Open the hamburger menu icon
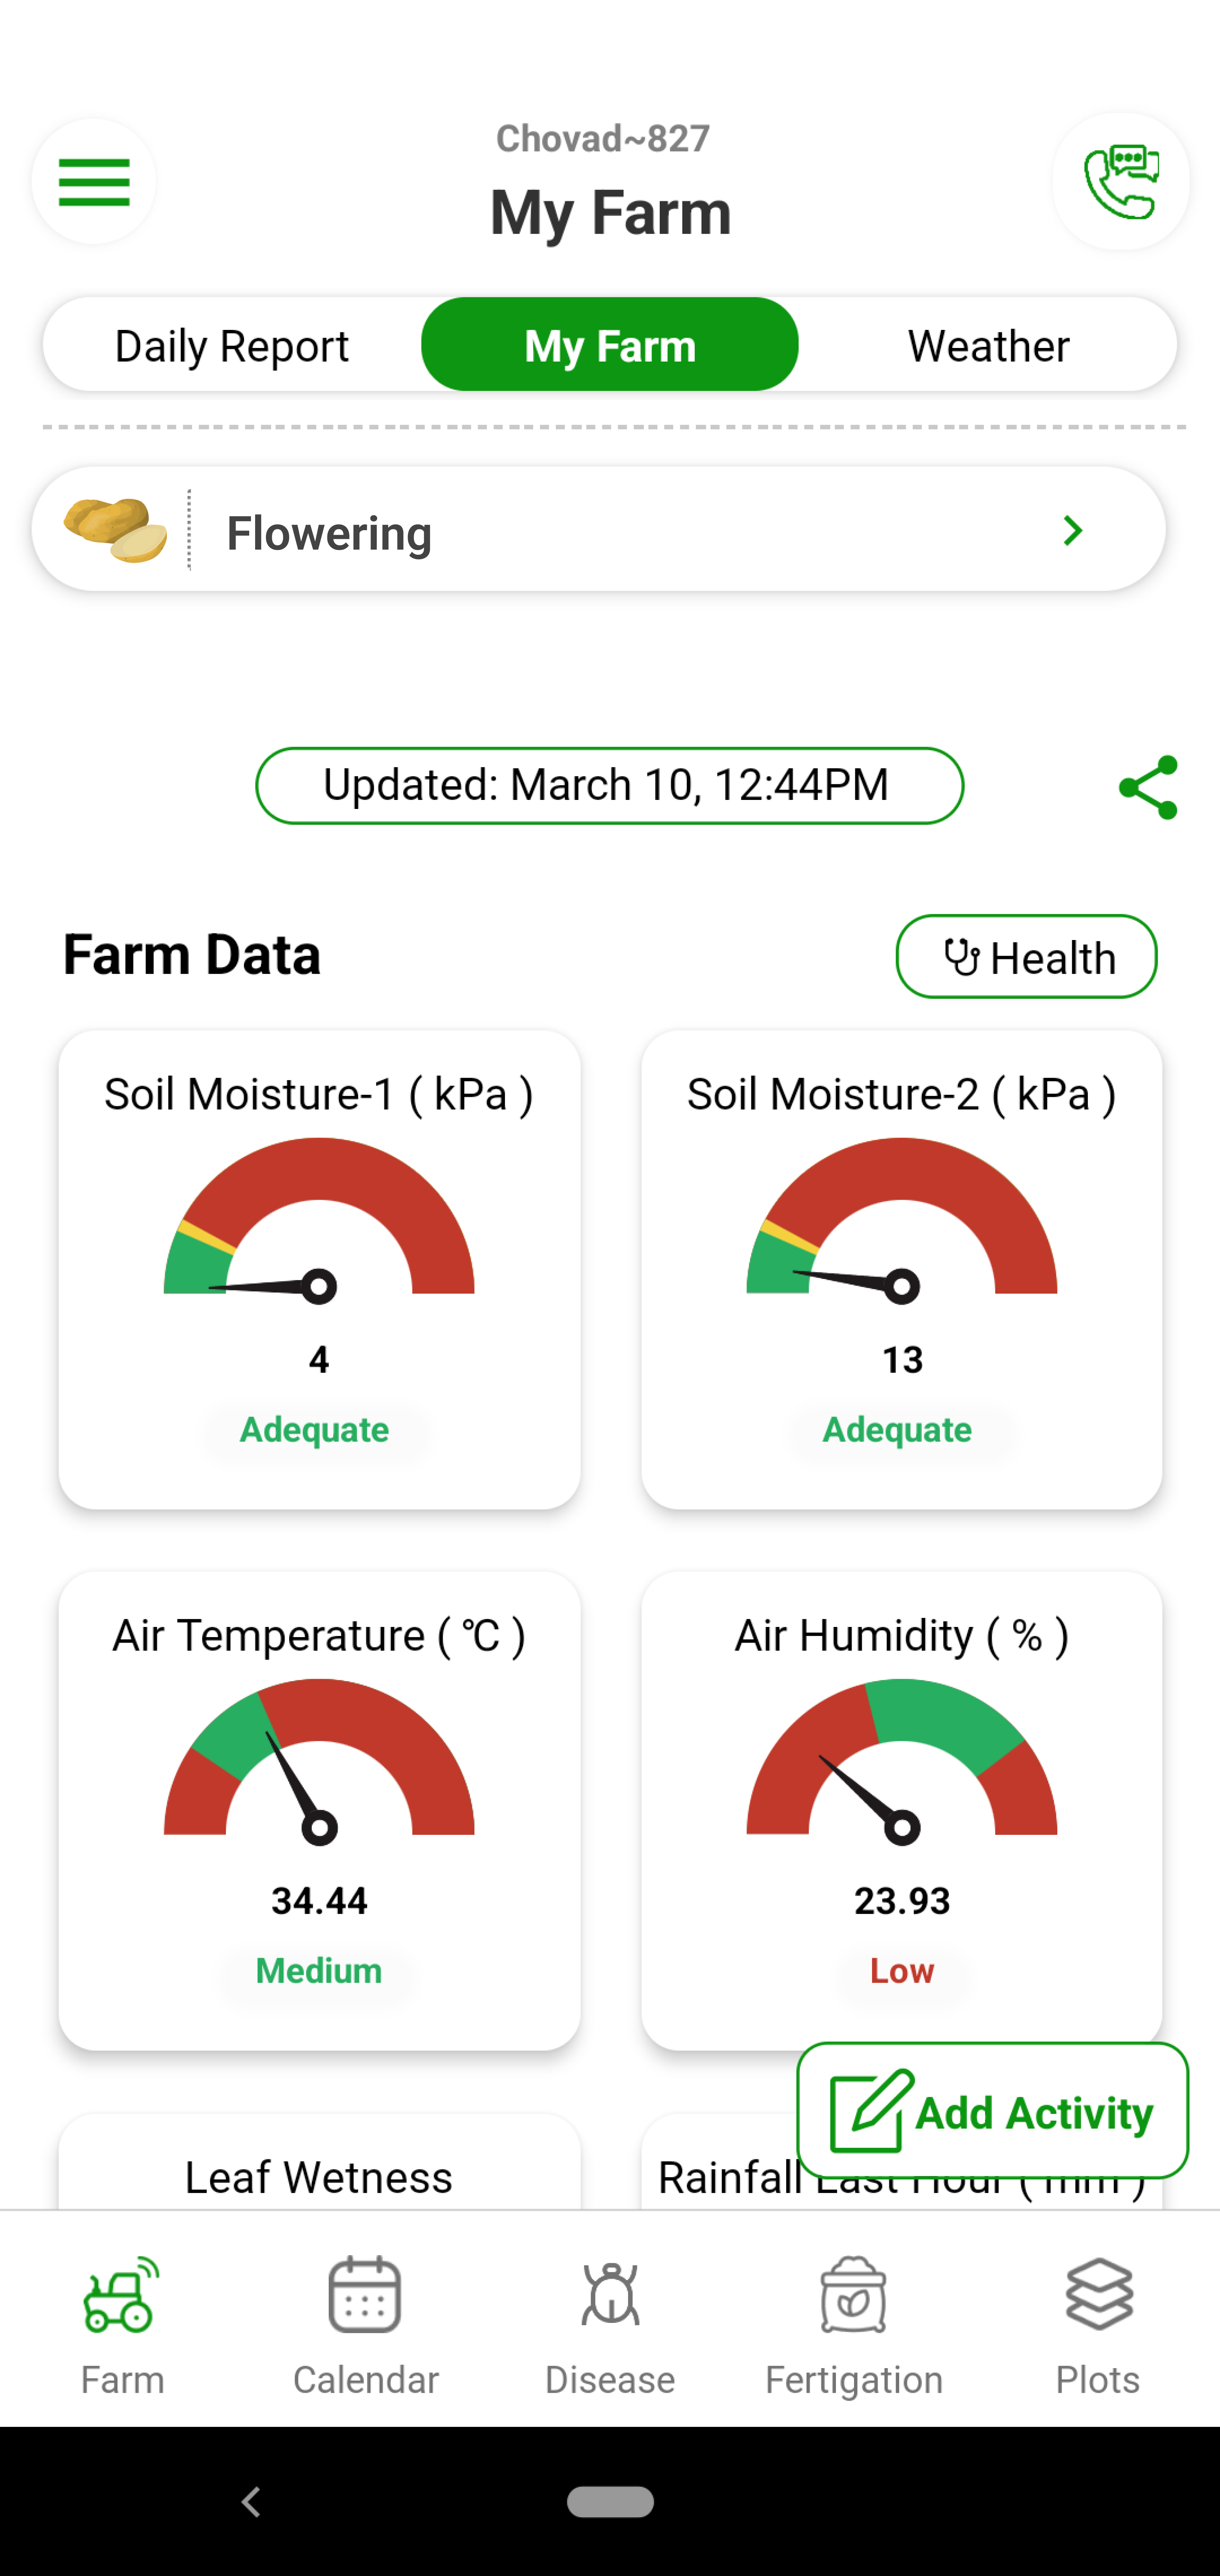Image resolution: width=1220 pixels, height=2576 pixels. 93,181
